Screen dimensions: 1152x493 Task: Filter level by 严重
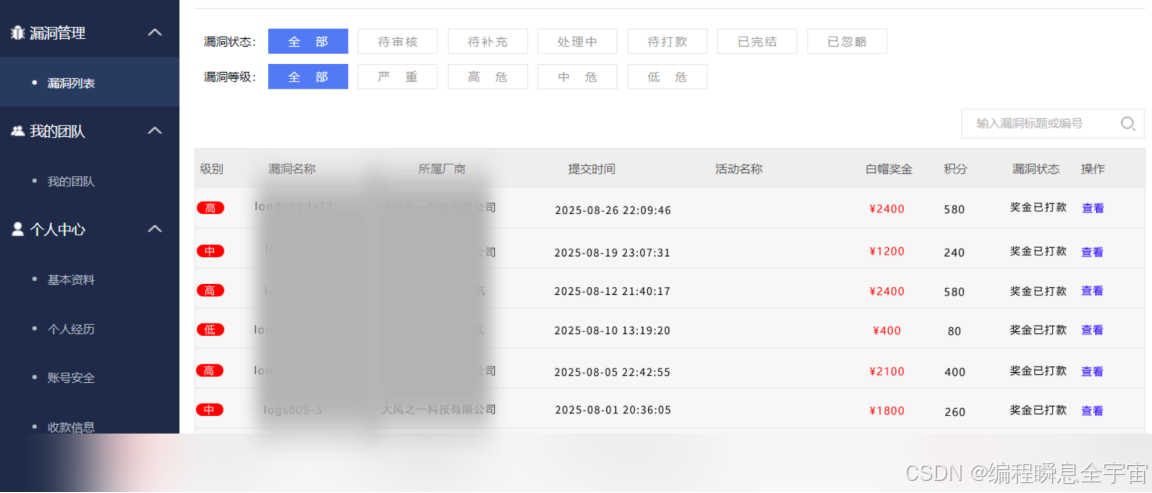(x=397, y=77)
